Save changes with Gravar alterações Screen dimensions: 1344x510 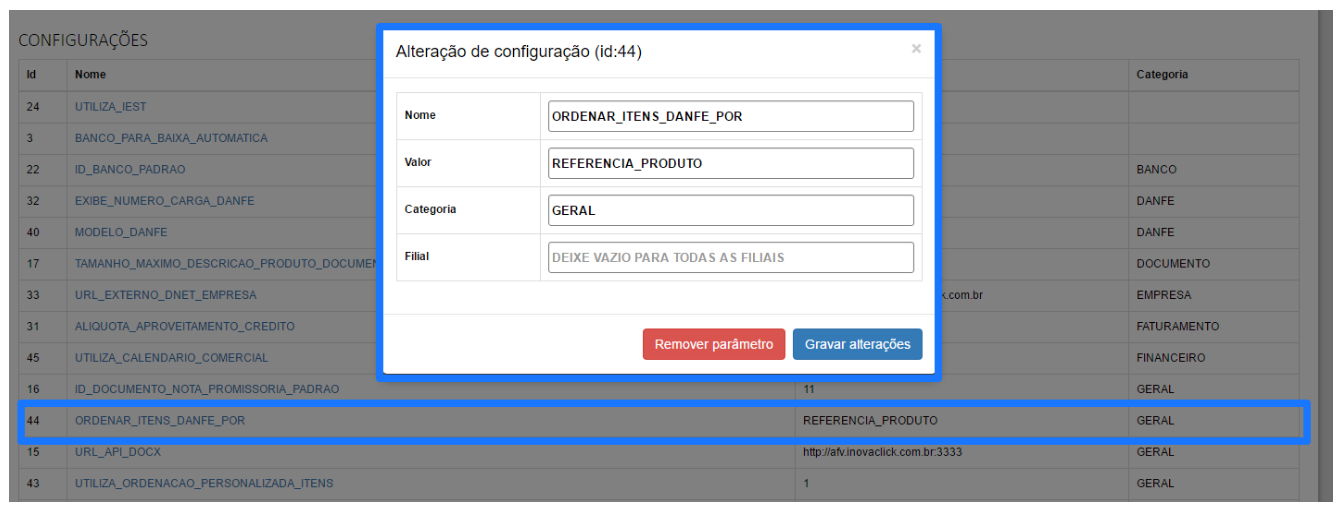(857, 344)
